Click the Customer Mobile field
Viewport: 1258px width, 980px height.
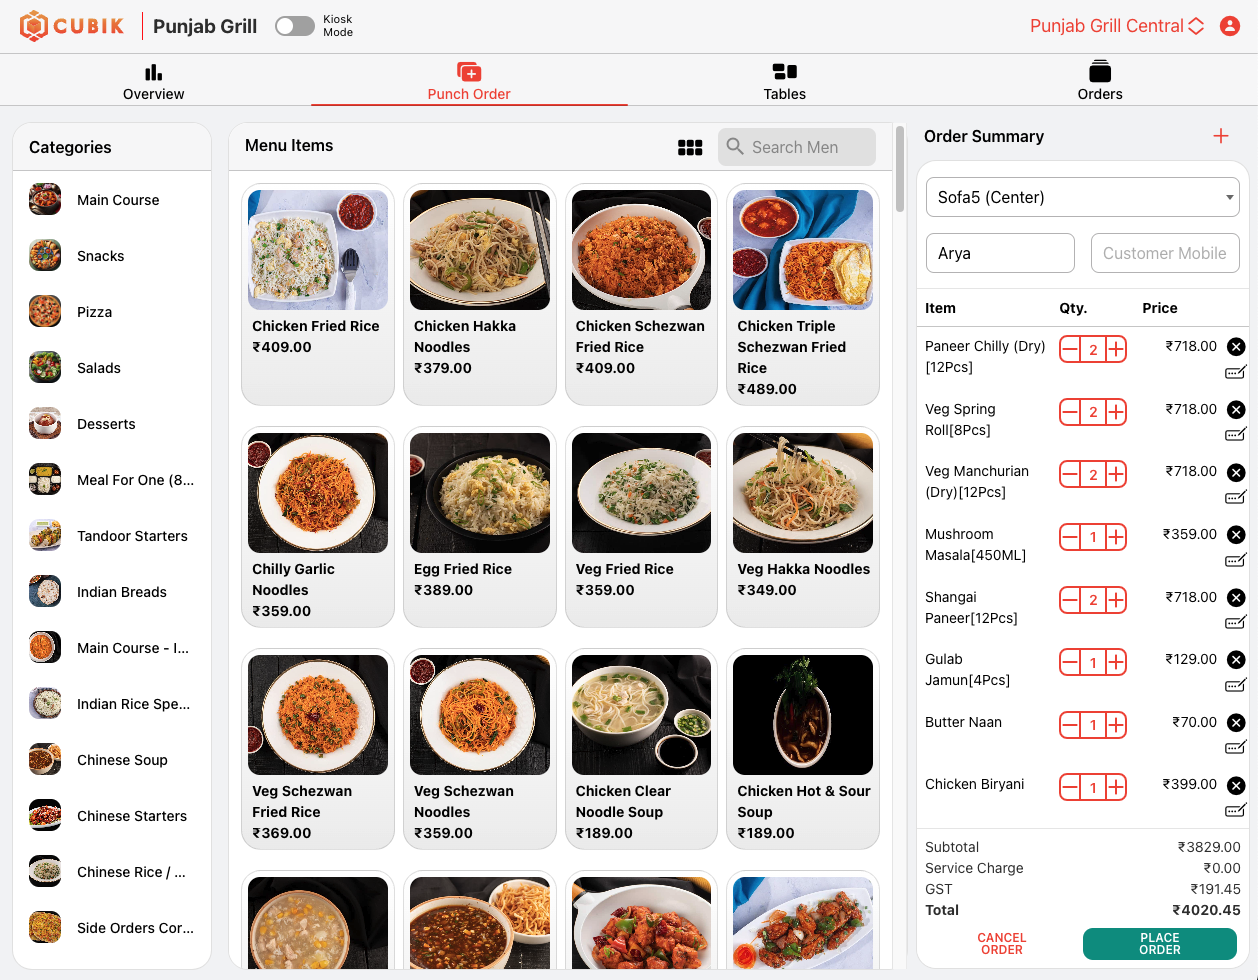click(x=1165, y=253)
